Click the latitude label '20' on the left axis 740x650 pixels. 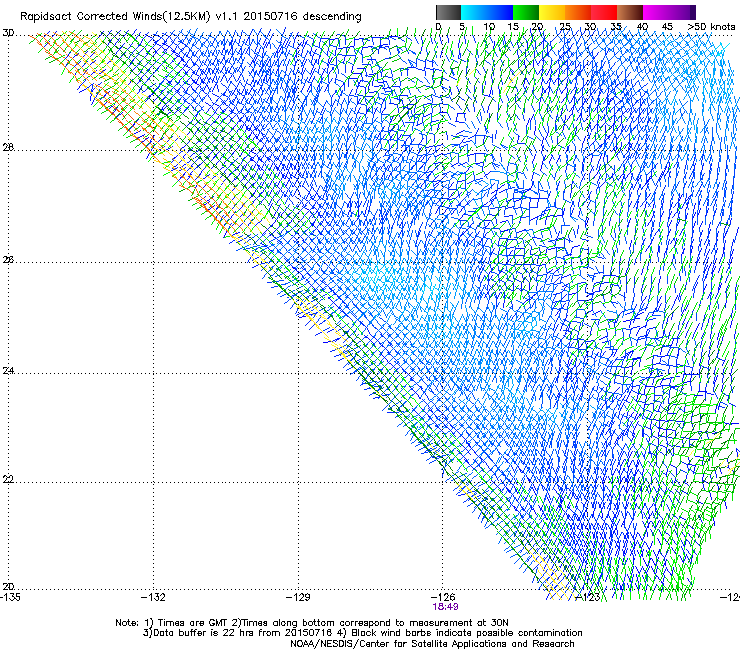[8, 586]
